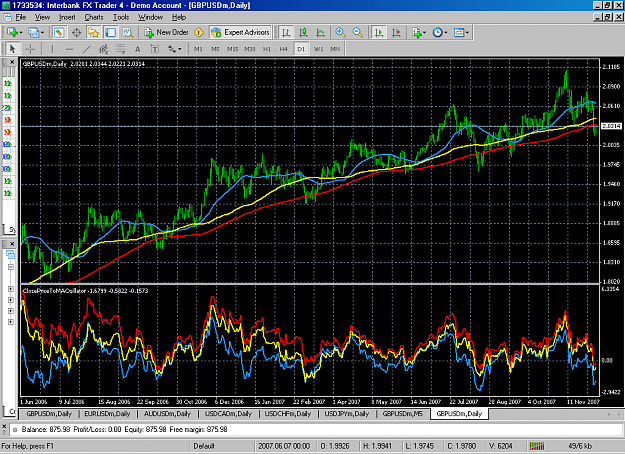Open the Strategy Tester magnifier icon

tap(128, 33)
